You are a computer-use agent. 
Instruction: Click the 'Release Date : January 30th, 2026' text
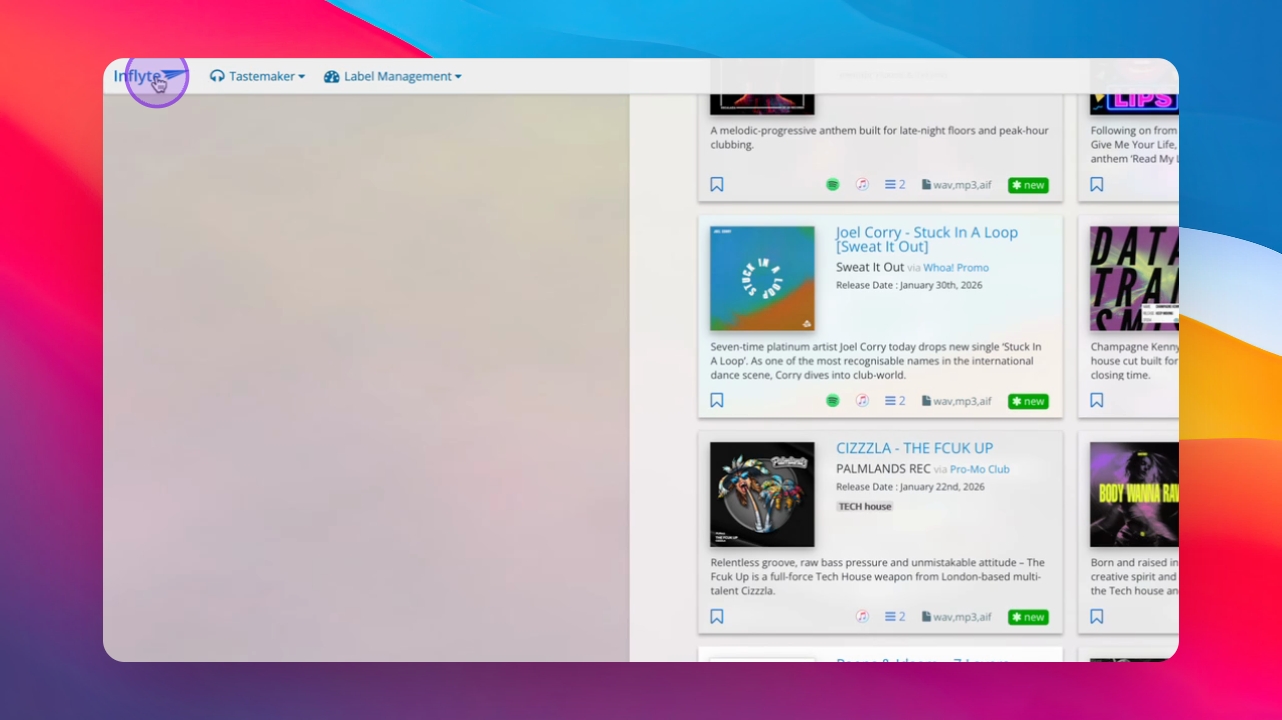click(909, 286)
